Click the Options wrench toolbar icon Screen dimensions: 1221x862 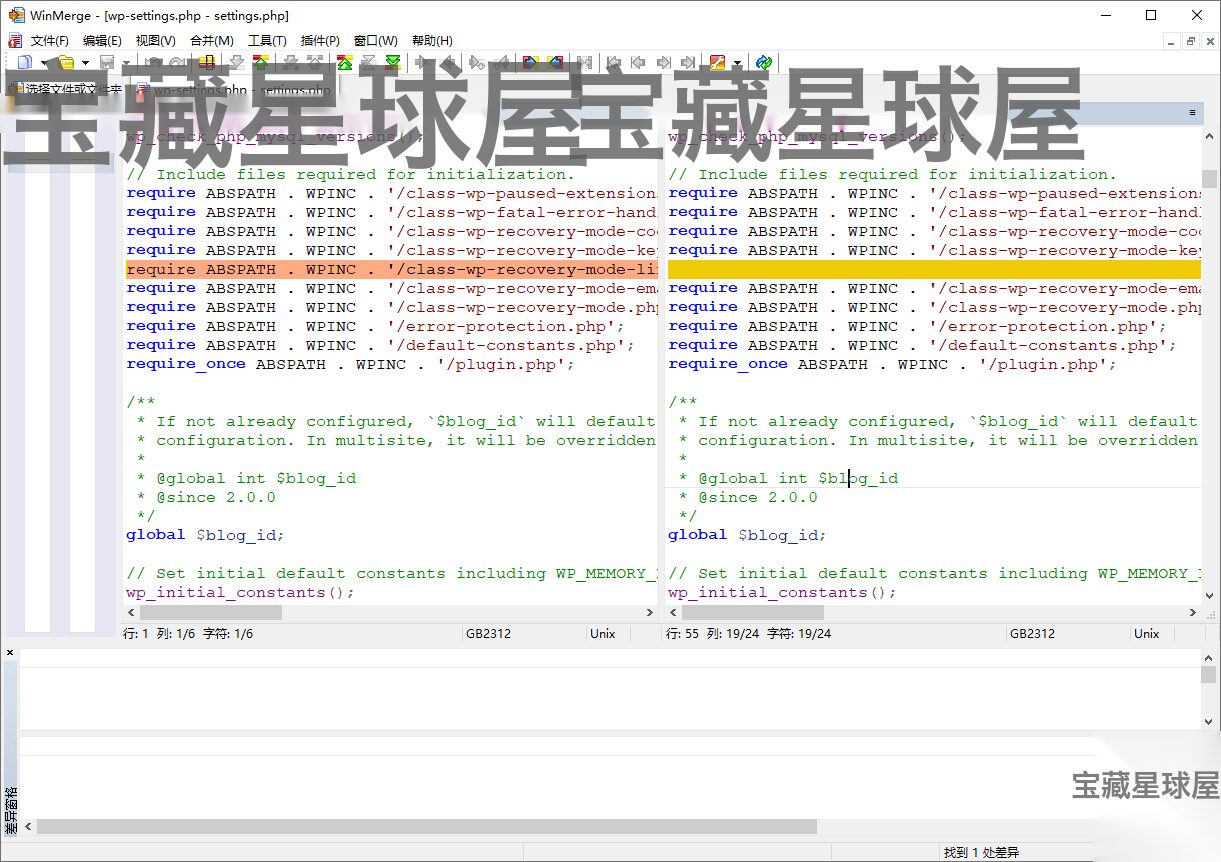(x=716, y=62)
